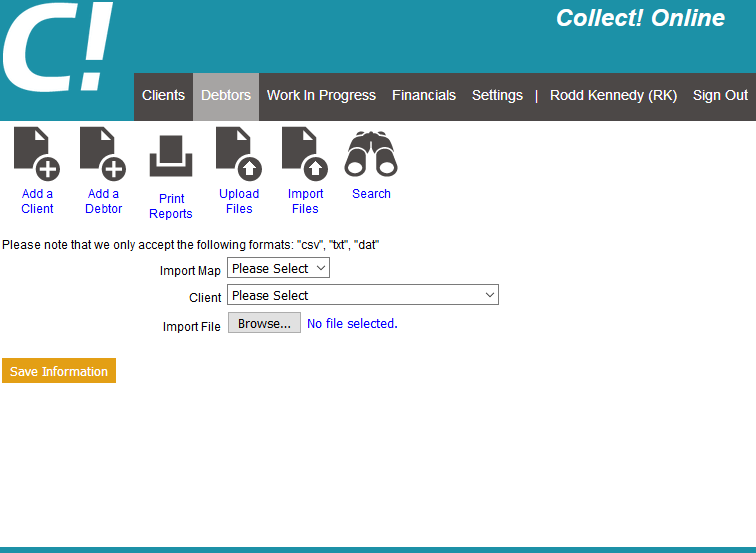Viewport: 756px width, 553px height.
Task: Click the Upload Files arrow icon
Action: pyautogui.click(x=239, y=154)
